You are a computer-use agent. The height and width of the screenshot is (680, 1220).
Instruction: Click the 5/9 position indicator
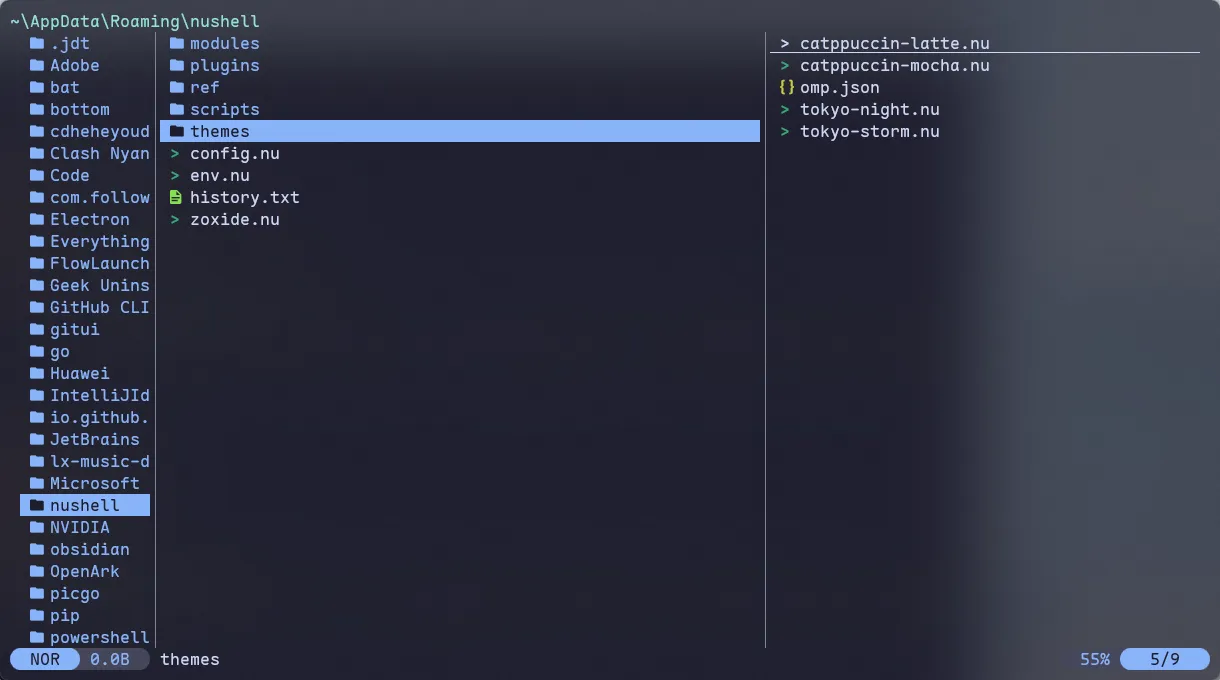click(1165, 659)
